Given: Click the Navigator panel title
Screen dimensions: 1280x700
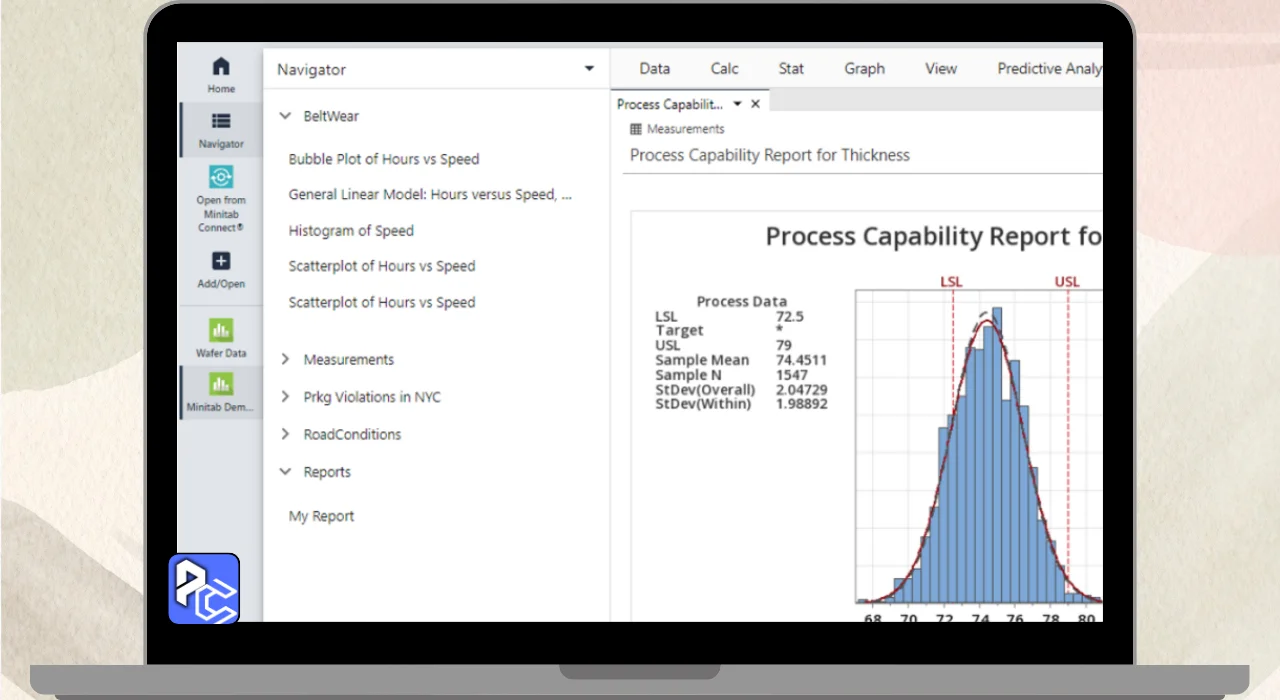Looking at the screenshot, I should 311,70.
